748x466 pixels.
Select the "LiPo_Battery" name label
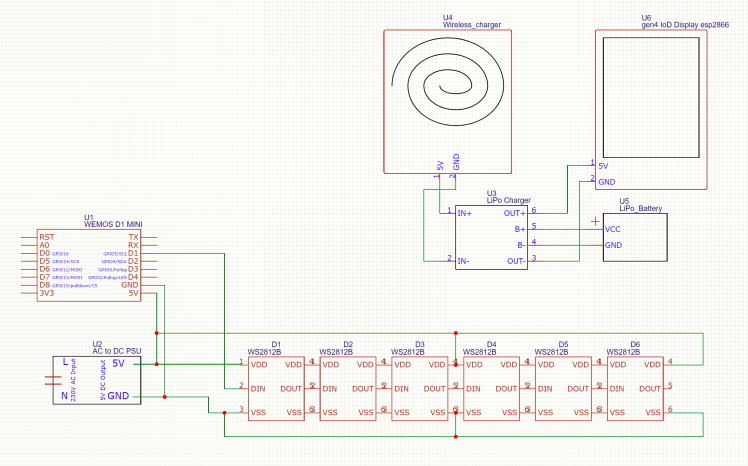point(641,208)
